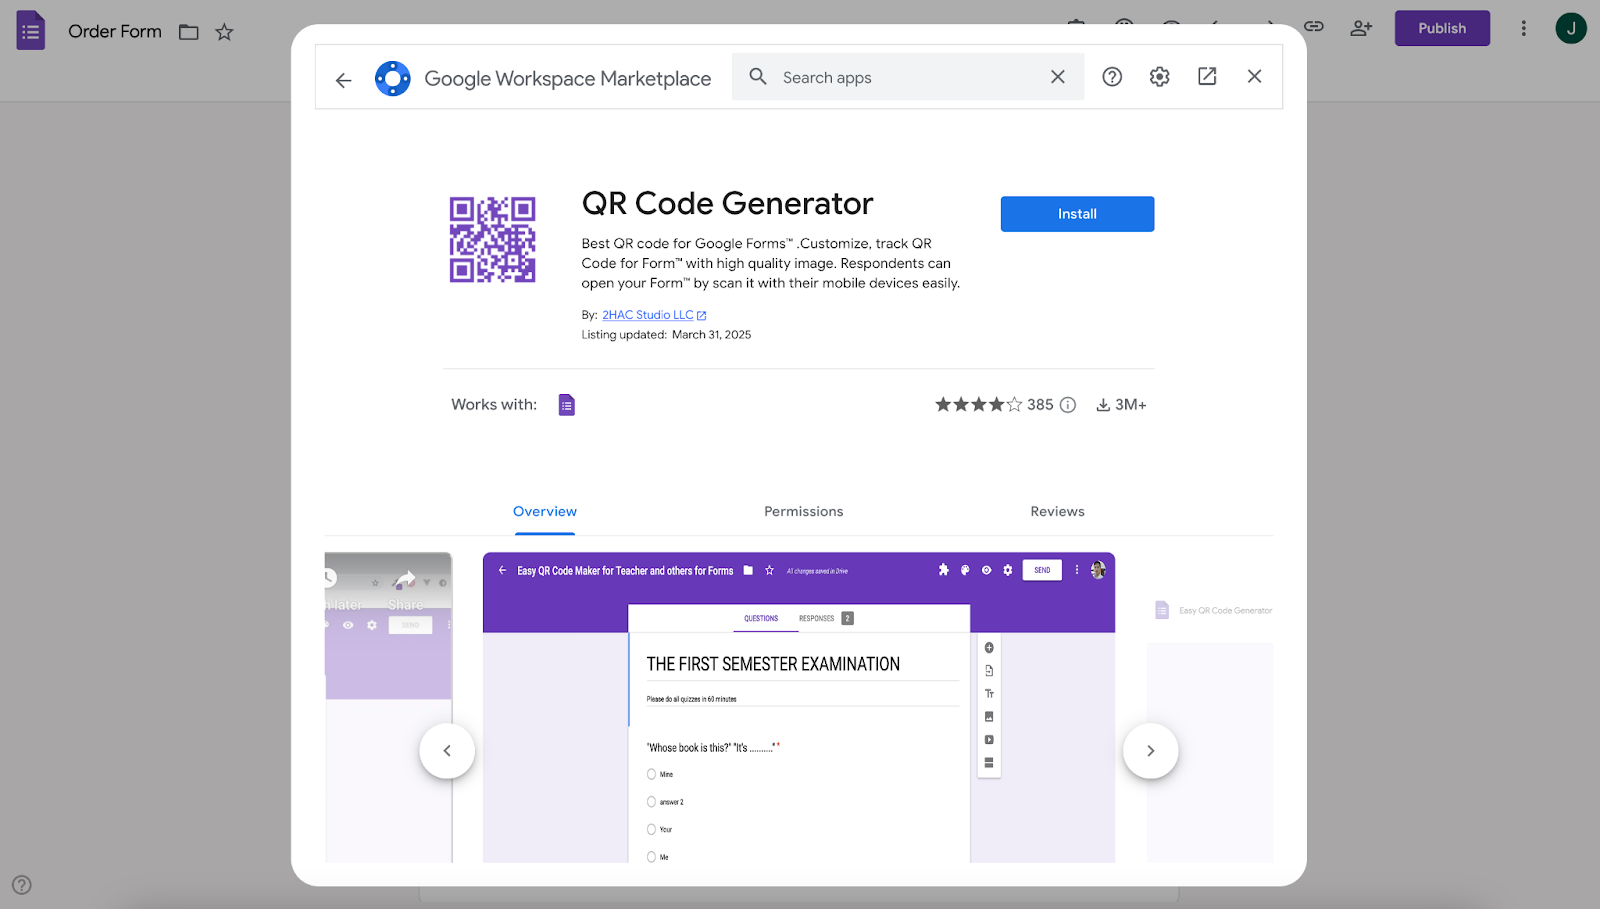Screen dimensions: 1600x909
Task: Move Order Form to a folder
Action: tap(189, 32)
